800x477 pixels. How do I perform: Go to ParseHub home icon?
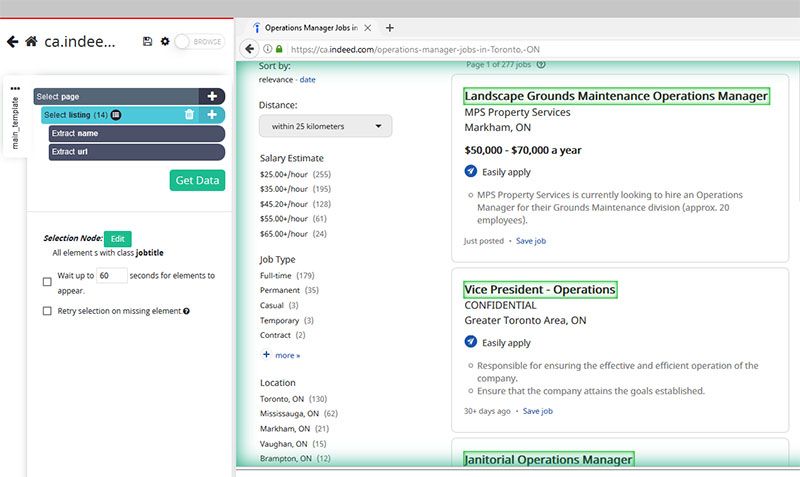[31, 41]
